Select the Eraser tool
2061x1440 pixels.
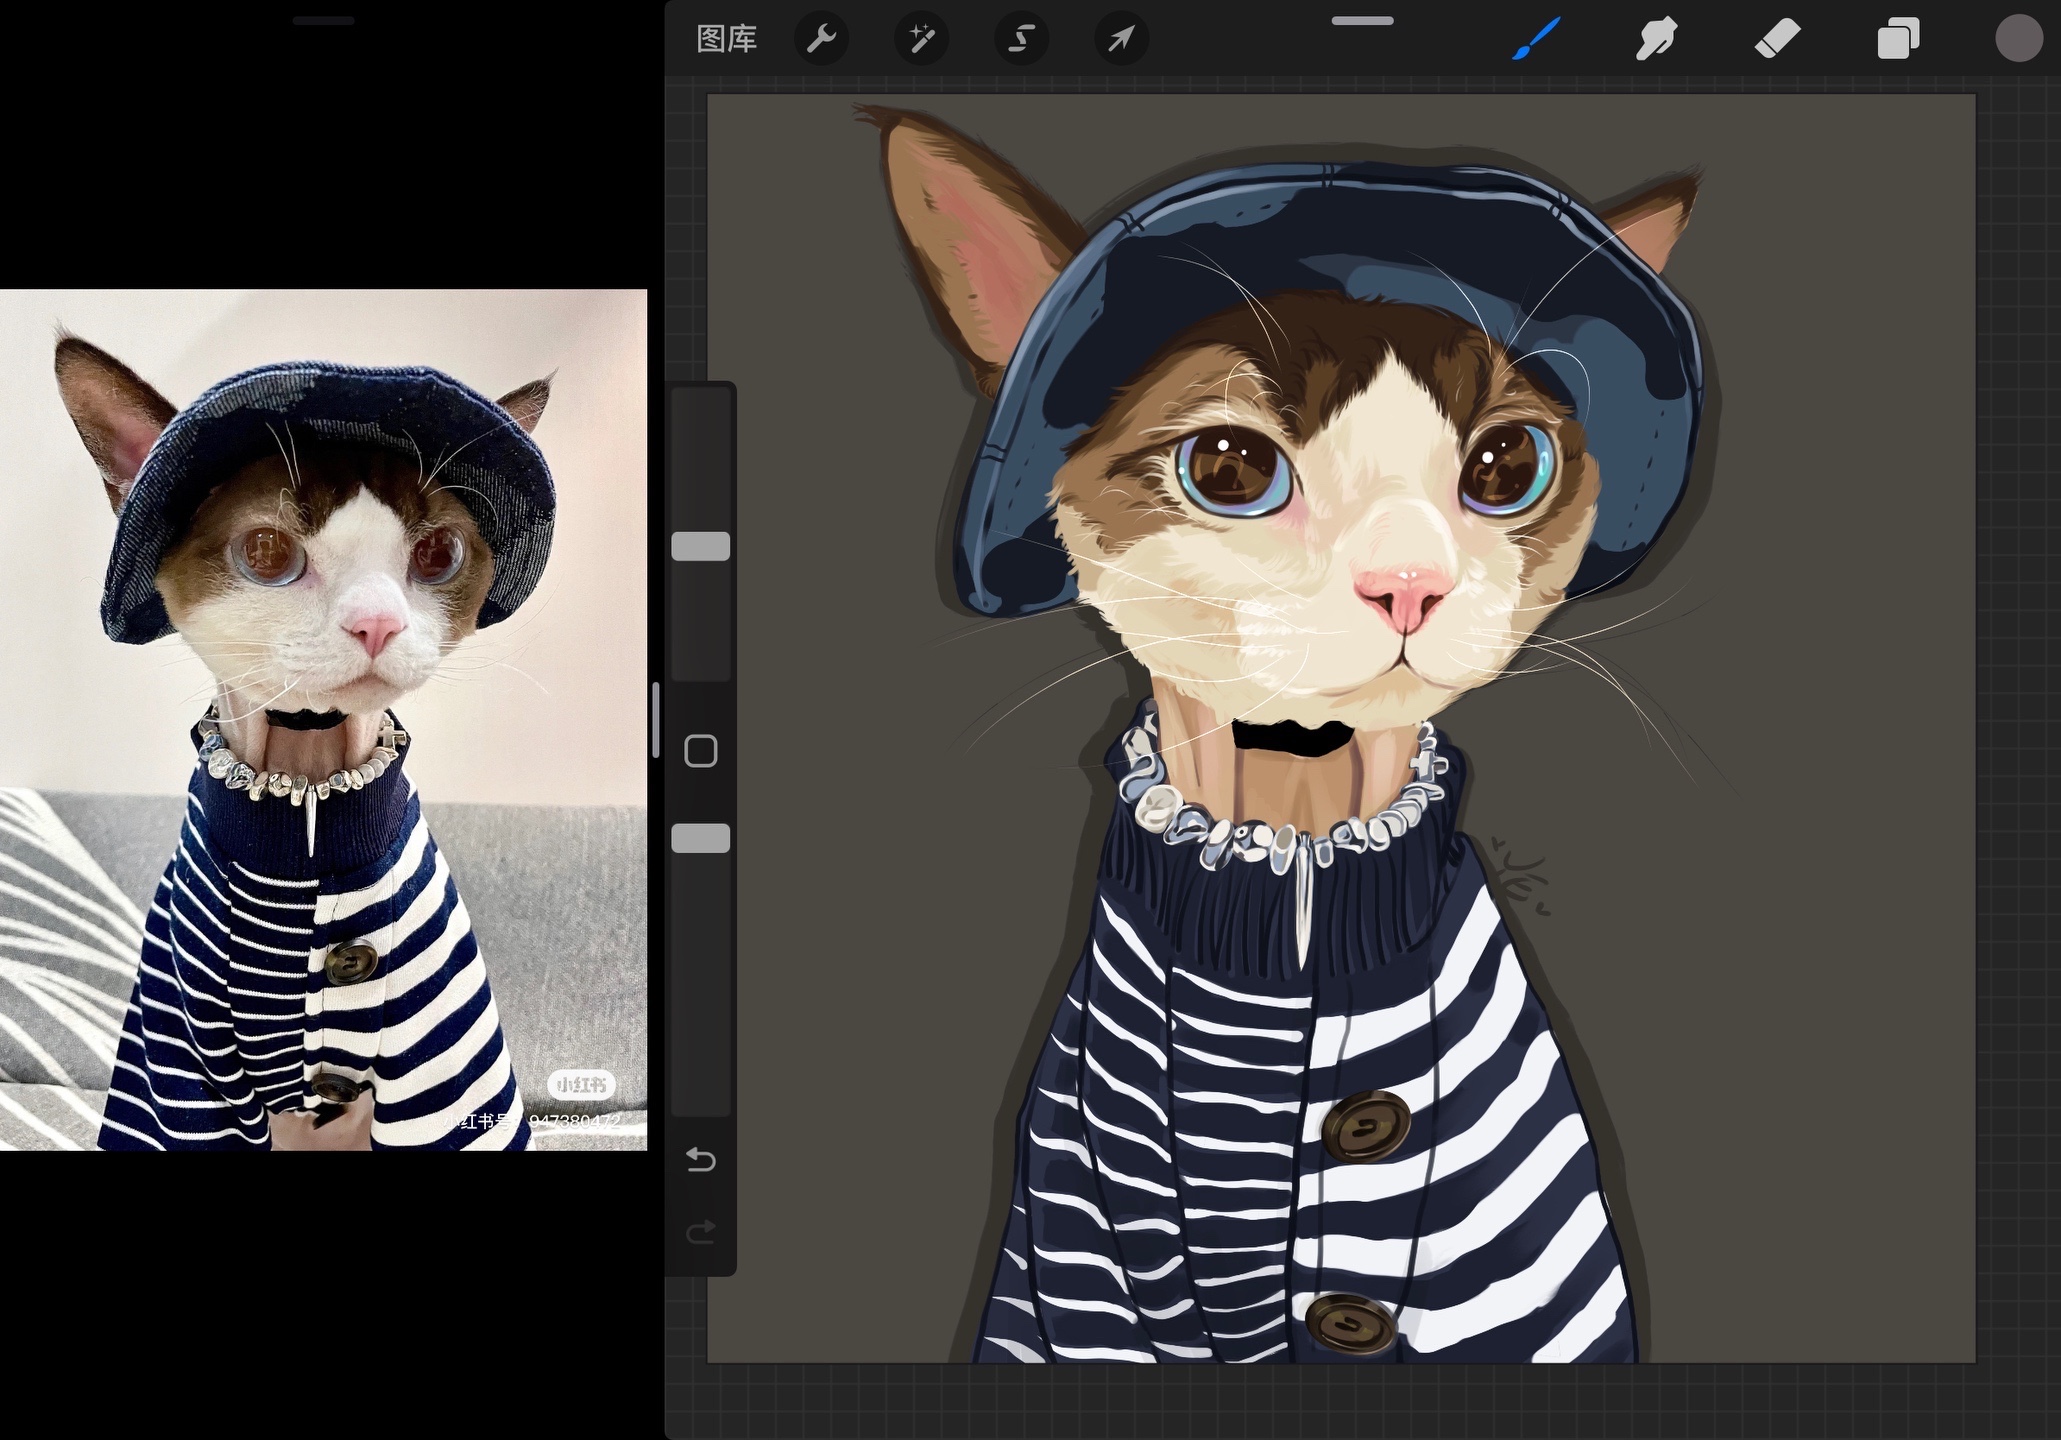coord(1777,39)
